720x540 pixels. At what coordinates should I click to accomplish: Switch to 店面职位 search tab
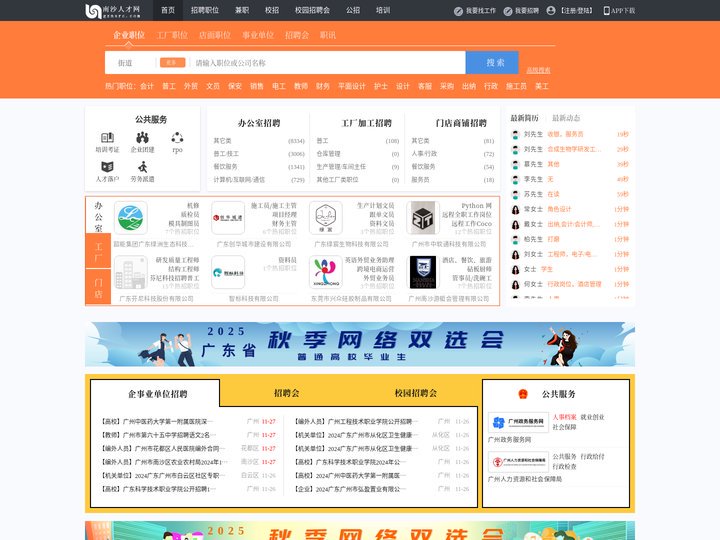[x=215, y=35]
